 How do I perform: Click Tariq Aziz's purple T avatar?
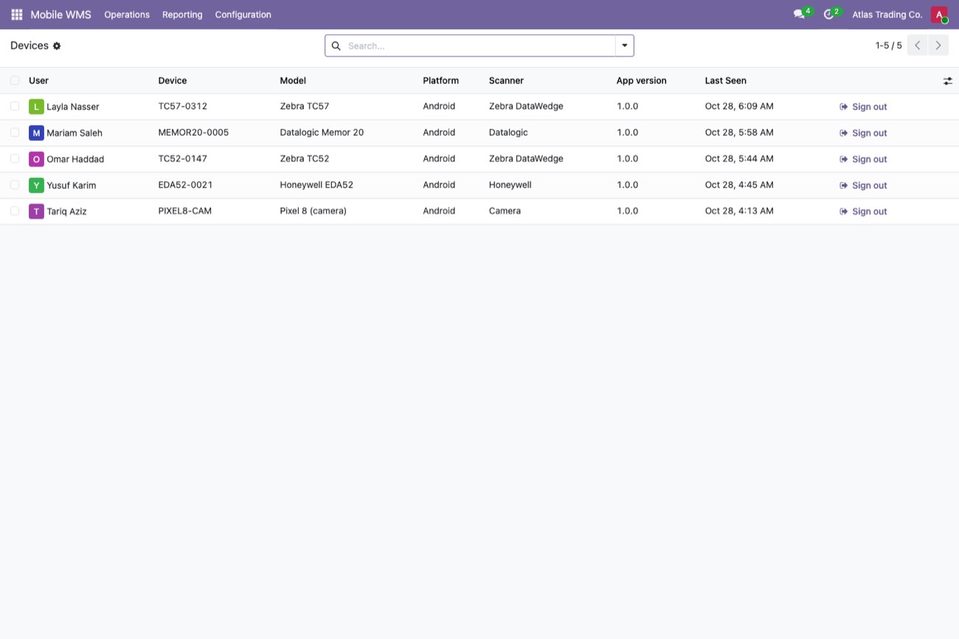coord(36,211)
